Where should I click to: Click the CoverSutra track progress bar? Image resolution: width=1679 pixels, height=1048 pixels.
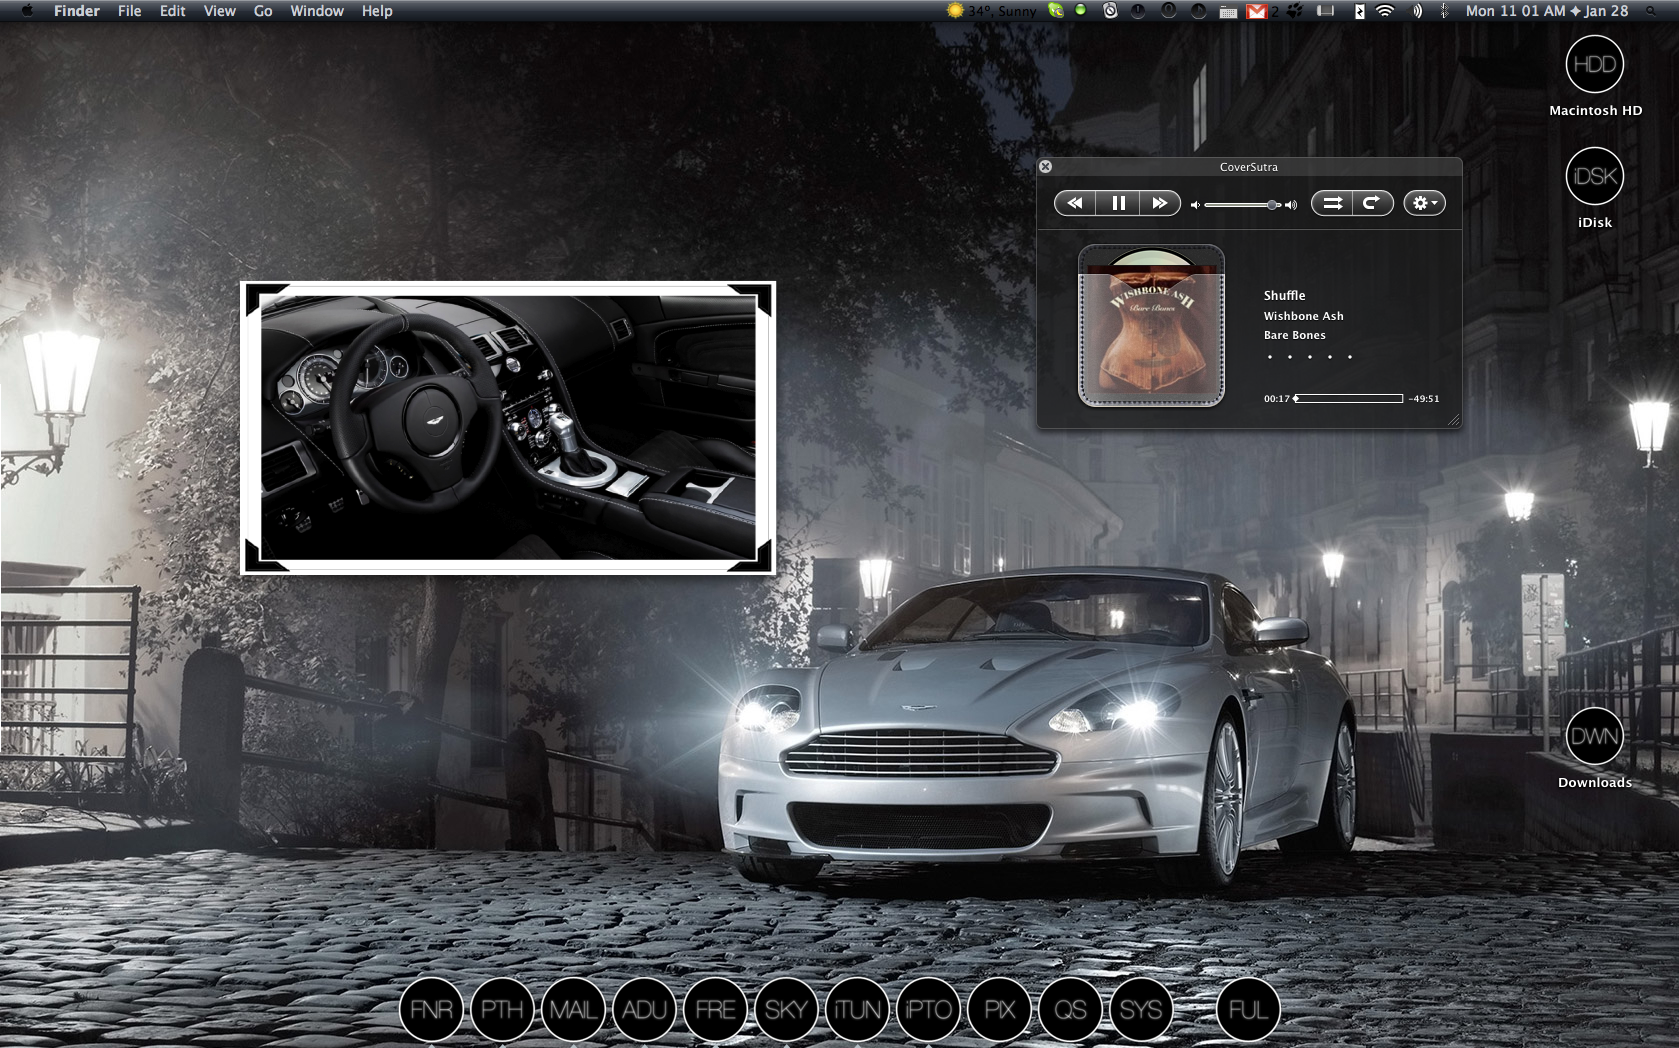pos(1348,398)
